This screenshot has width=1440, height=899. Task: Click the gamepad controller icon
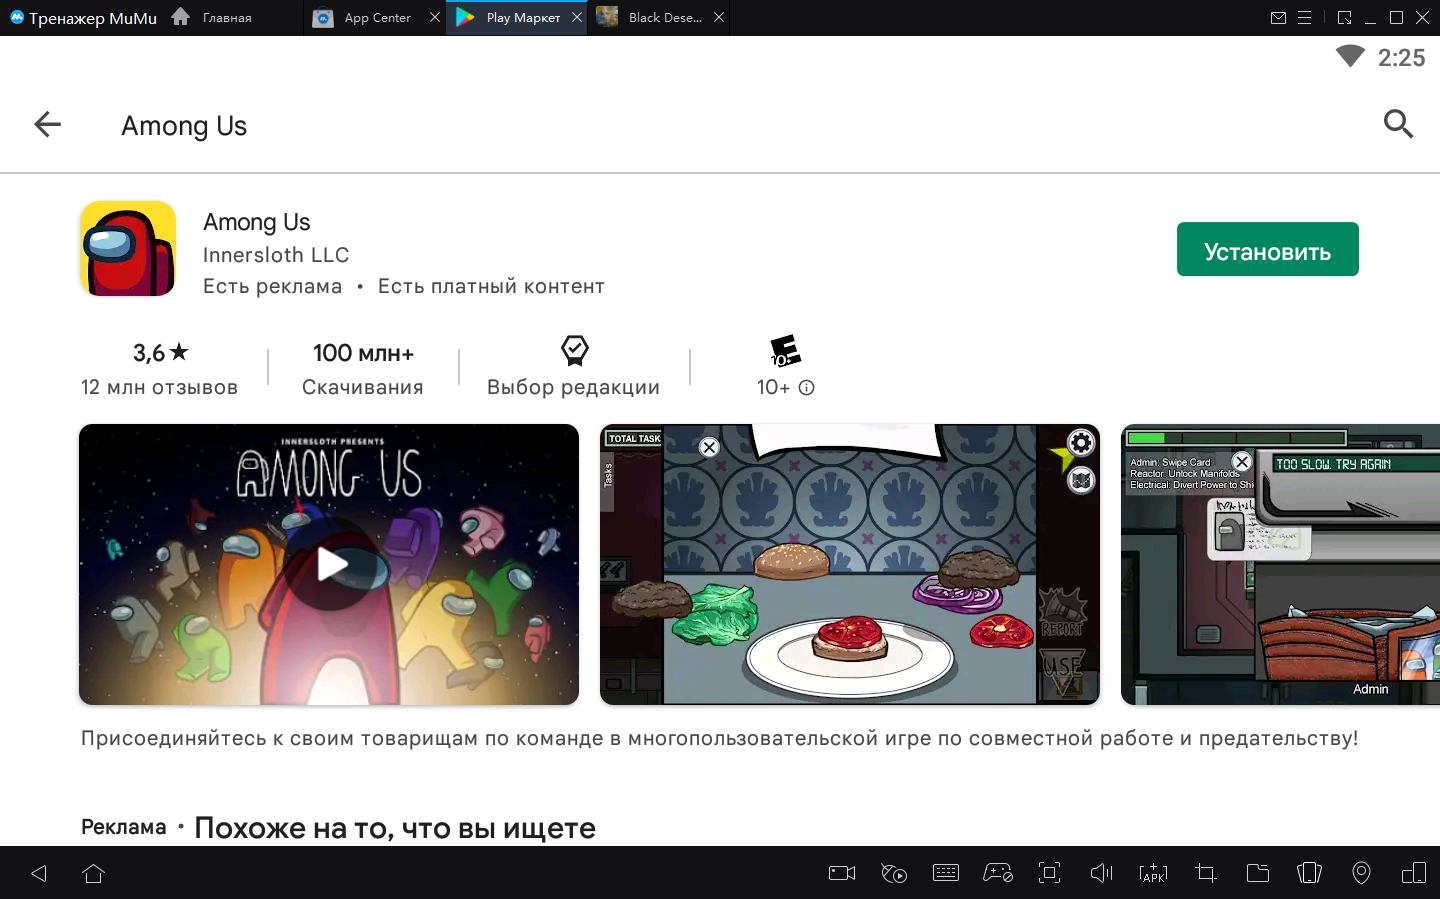tap(998, 873)
